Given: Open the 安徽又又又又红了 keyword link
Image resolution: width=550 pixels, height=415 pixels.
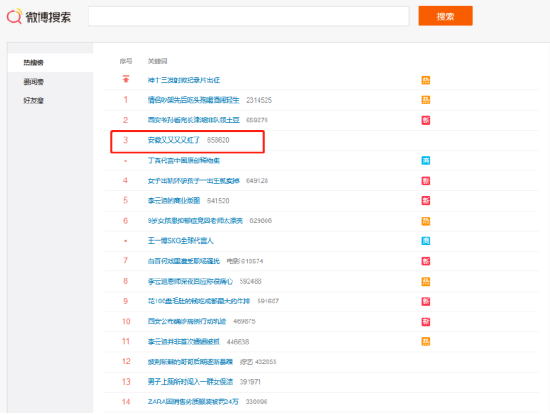Looking at the screenshot, I should (x=174, y=140).
